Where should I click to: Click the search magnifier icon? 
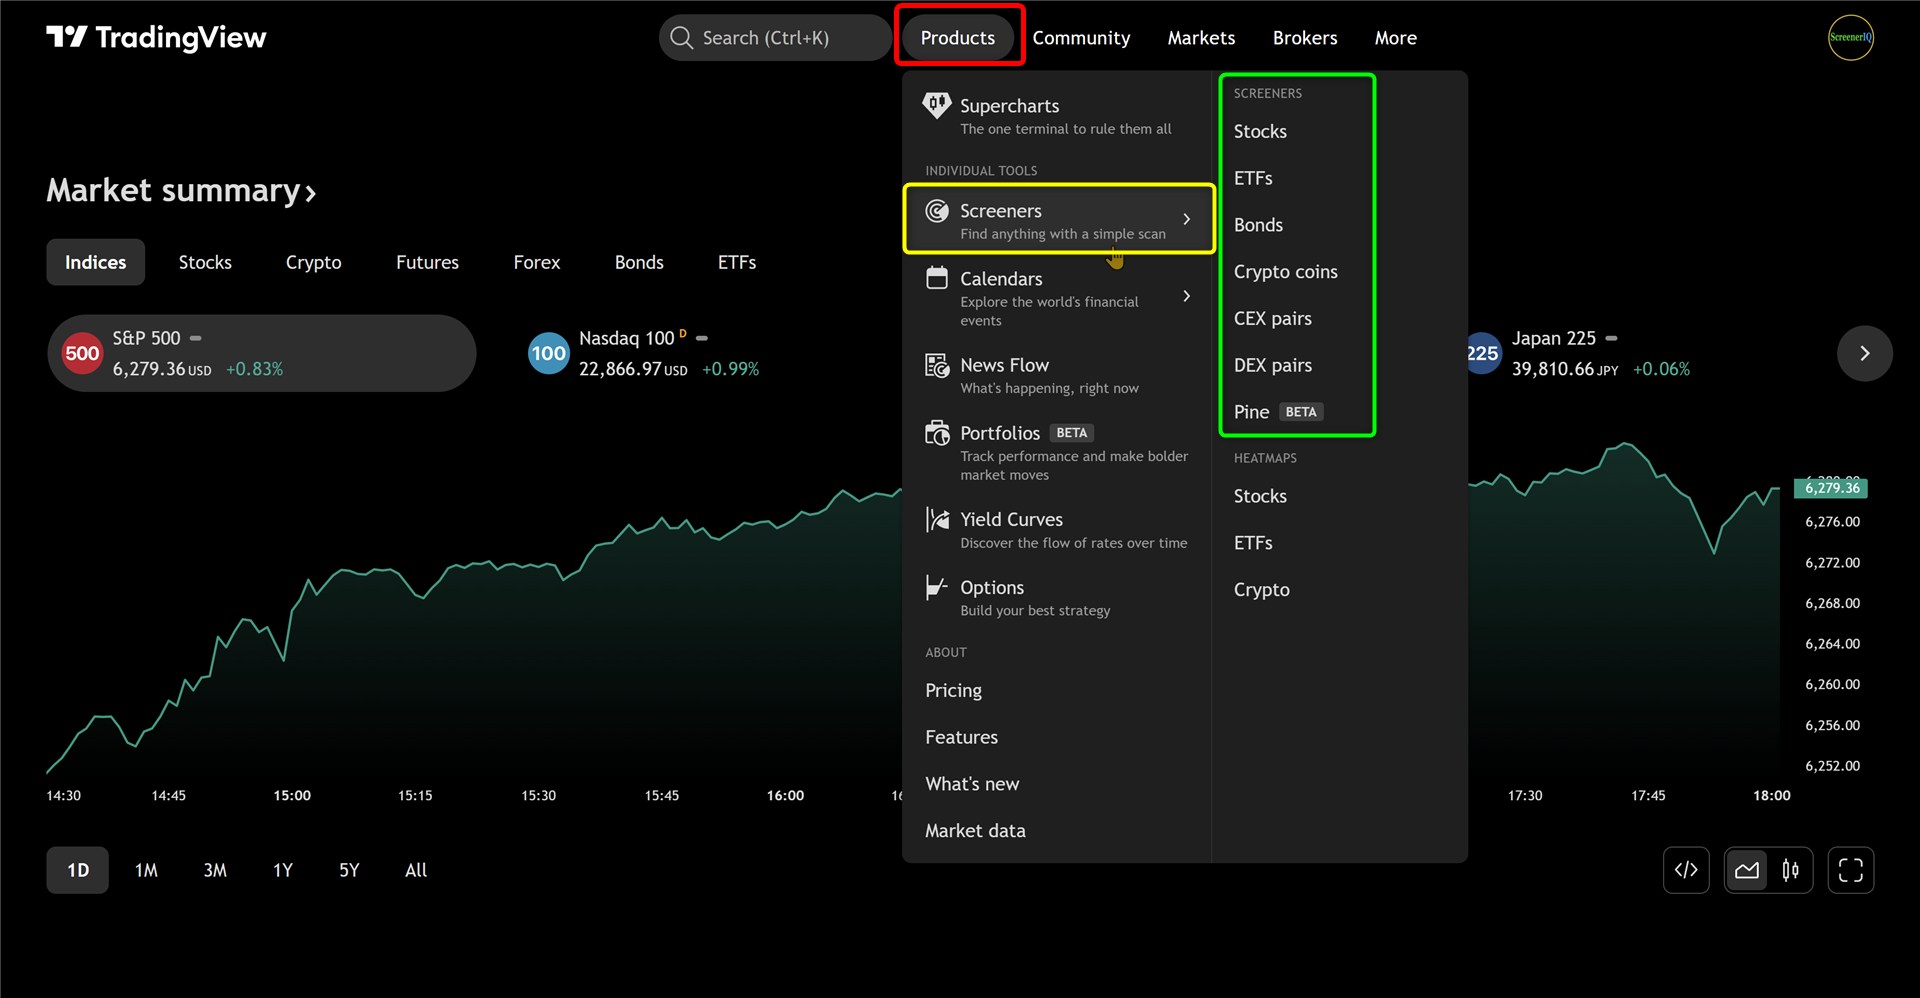(681, 38)
